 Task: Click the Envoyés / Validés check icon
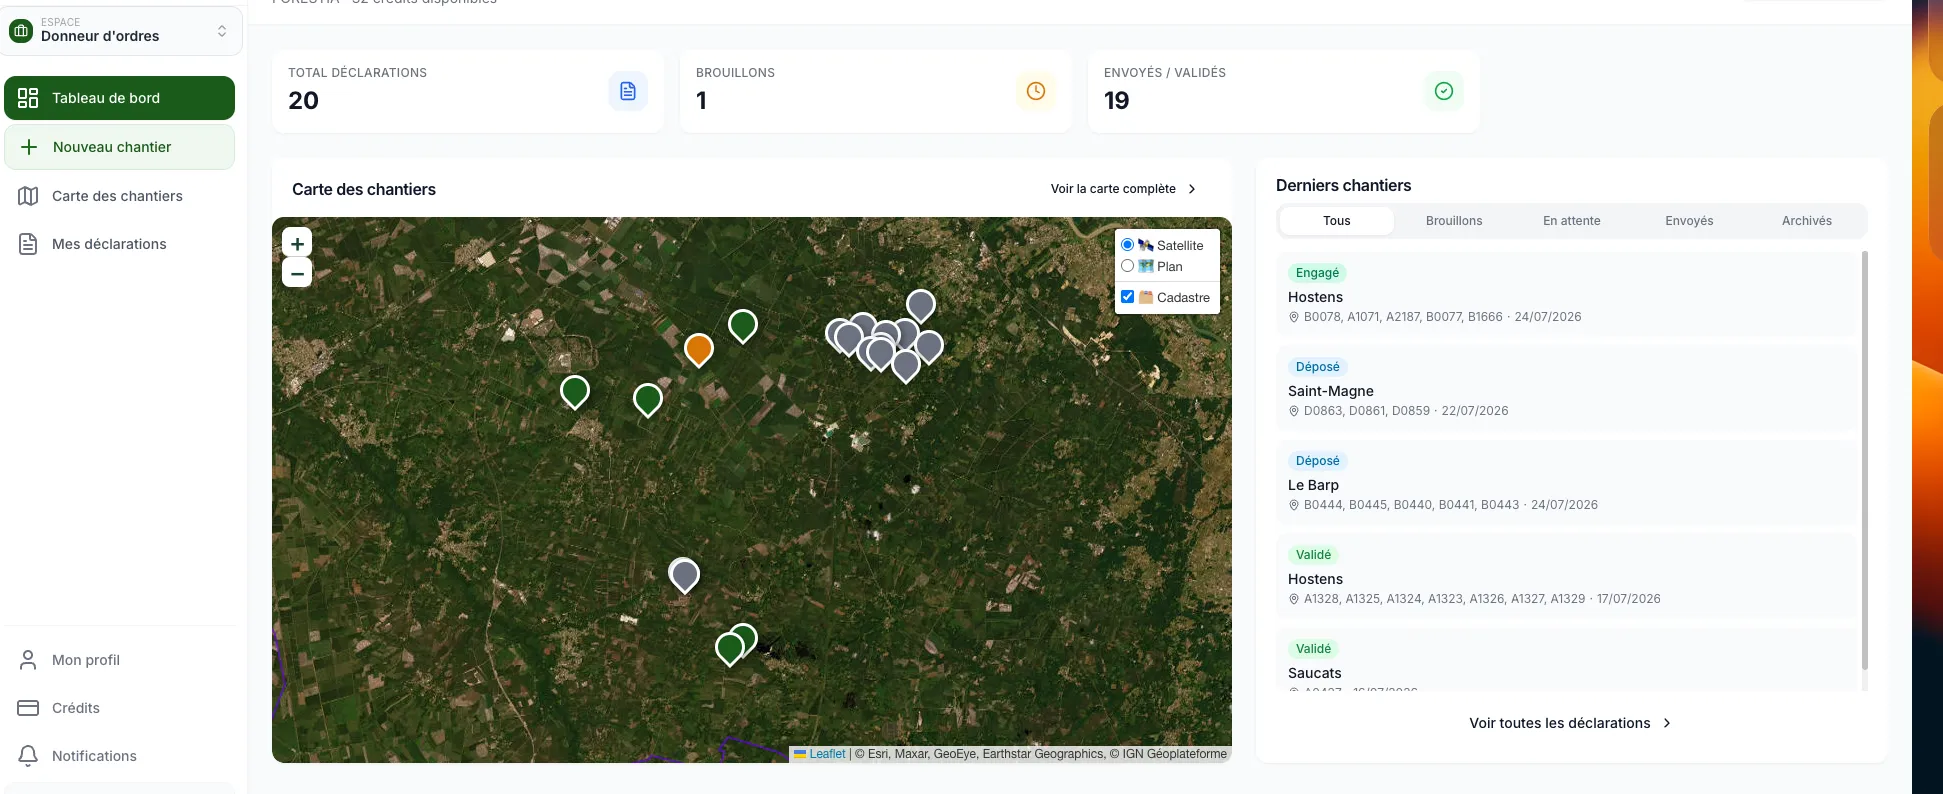[1444, 91]
